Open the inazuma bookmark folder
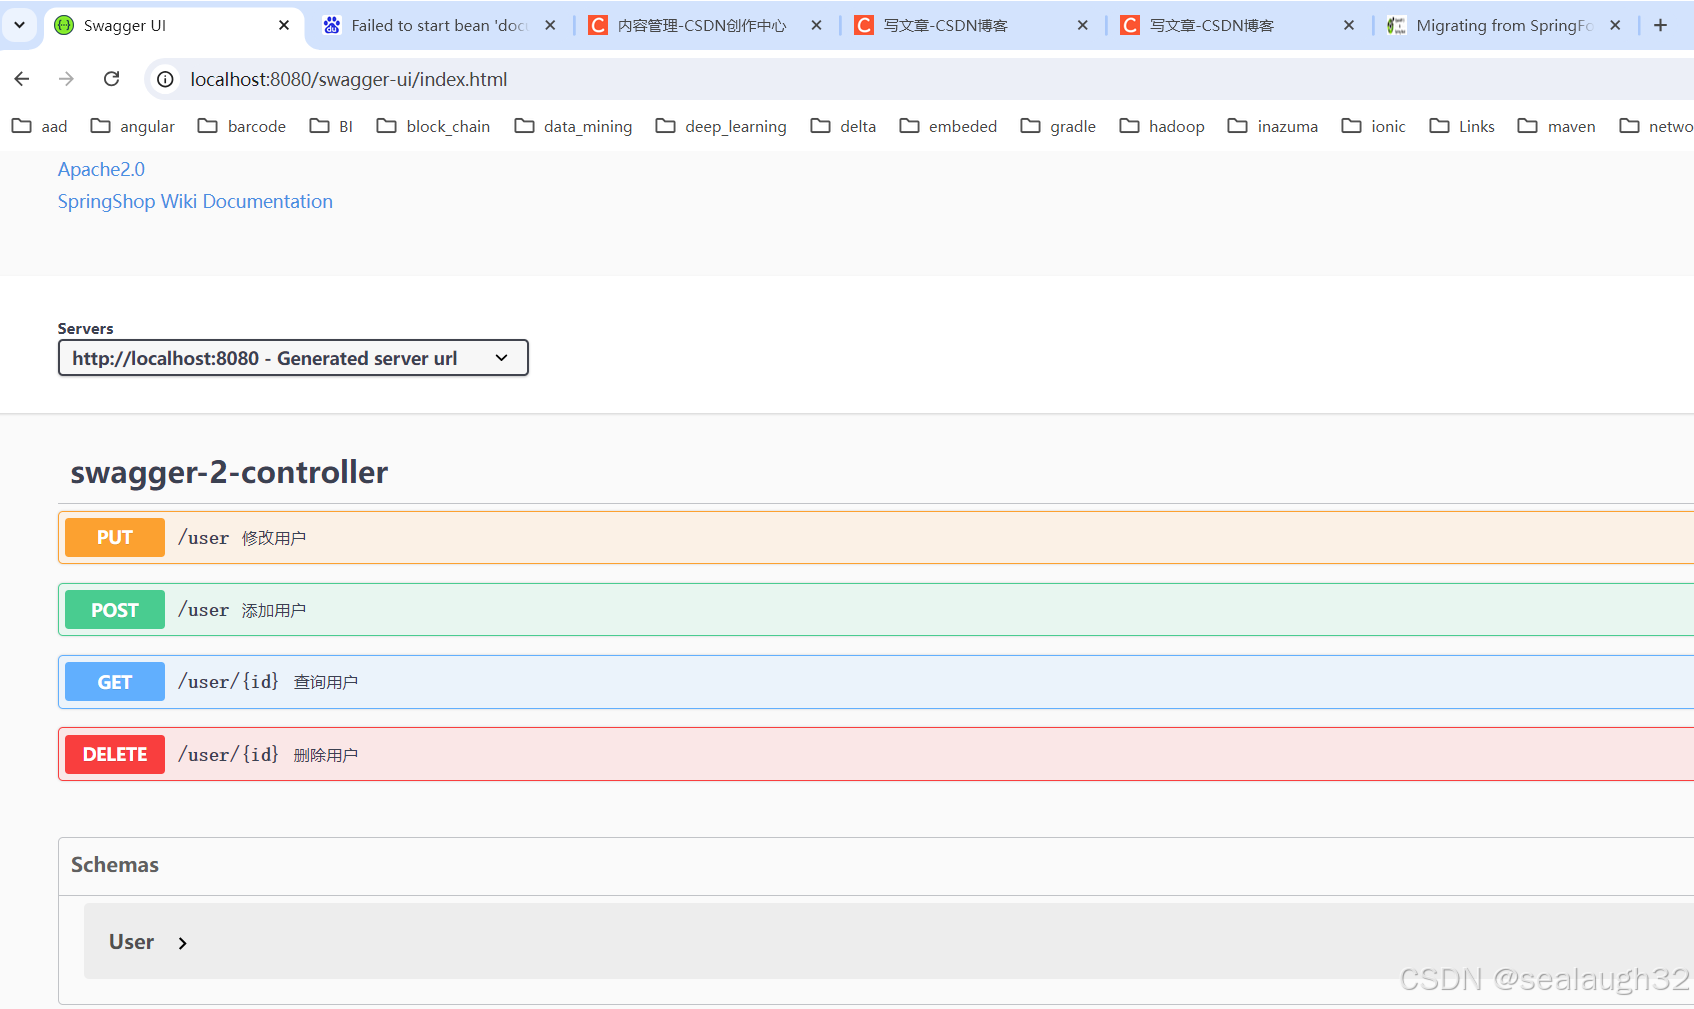Image resolution: width=1694 pixels, height=1009 pixels. point(1273,126)
